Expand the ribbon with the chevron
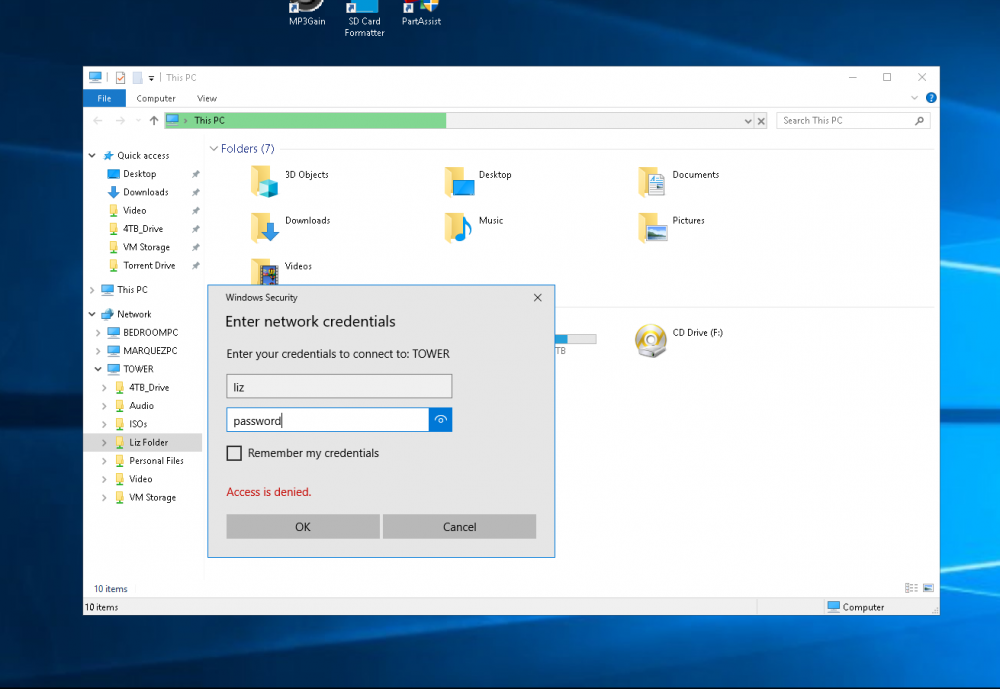Image resolution: width=1000 pixels, height=689 pixels. pos(914,98)
